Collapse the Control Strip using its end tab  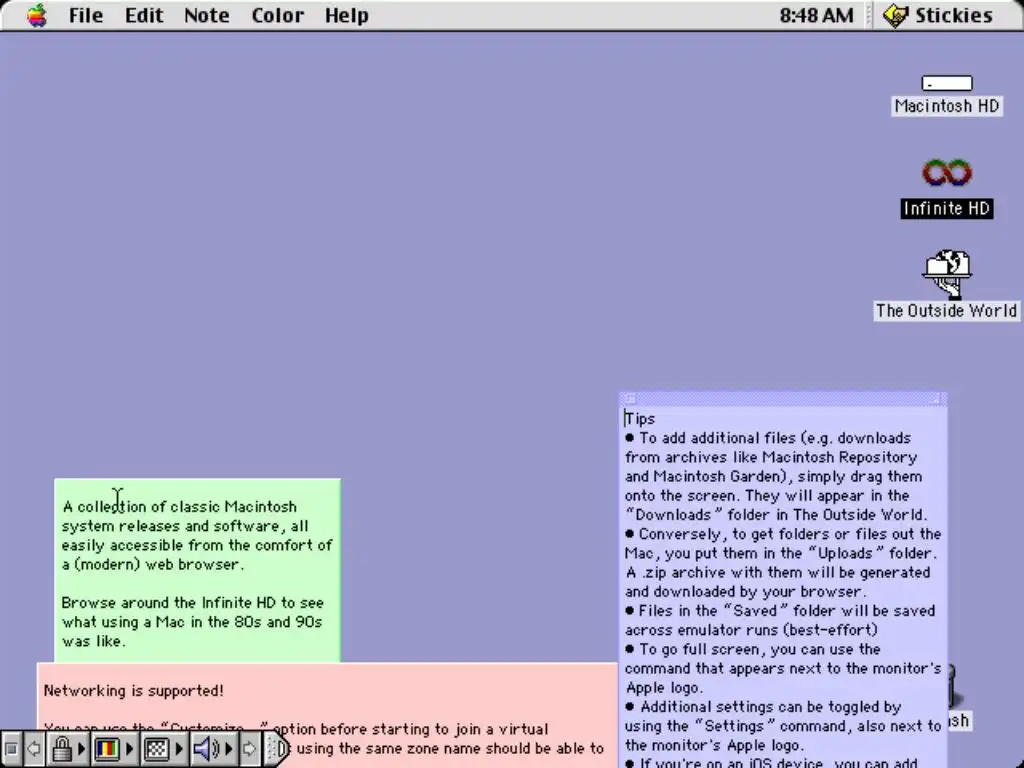[277, 748]
